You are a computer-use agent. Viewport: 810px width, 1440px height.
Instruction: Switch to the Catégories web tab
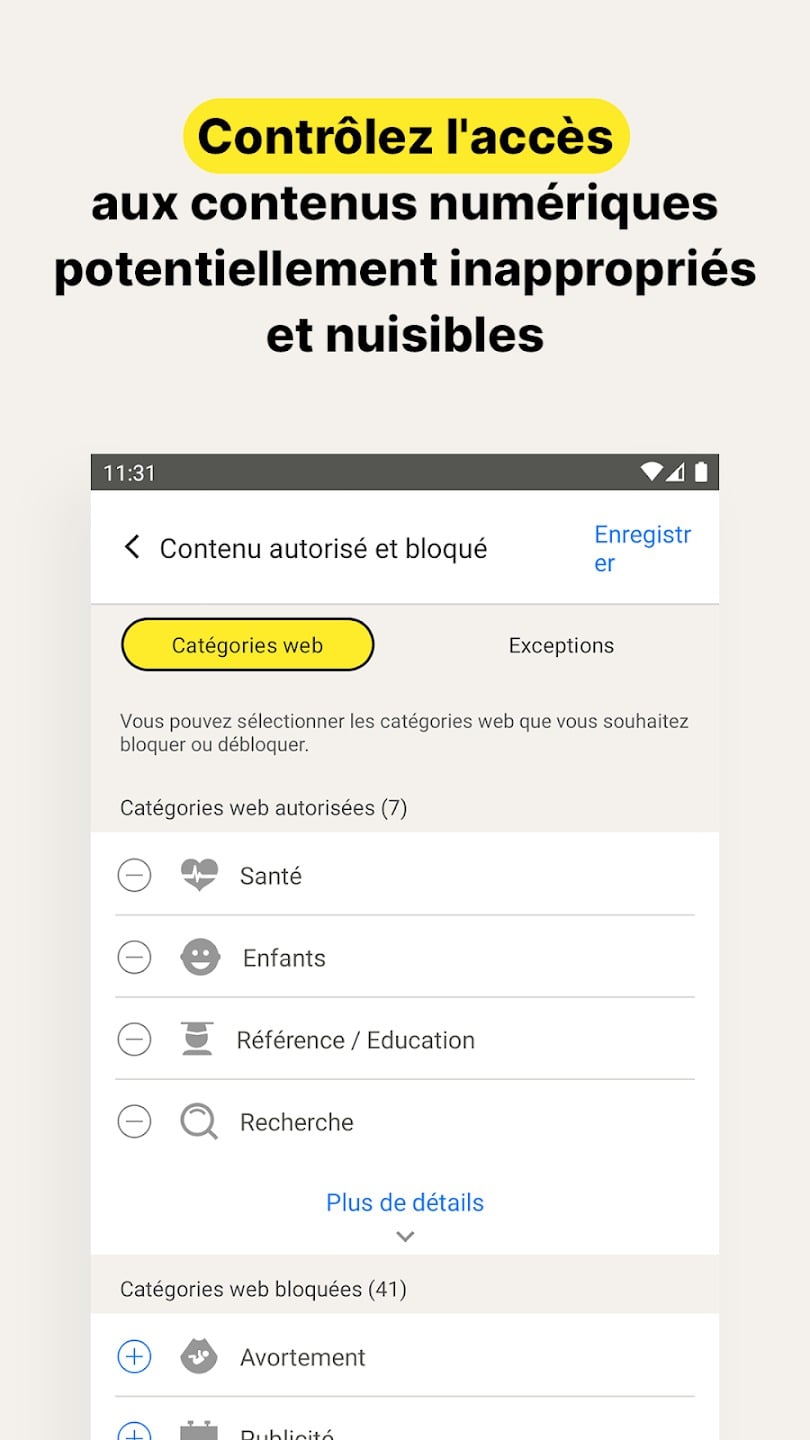pos(247,645)
